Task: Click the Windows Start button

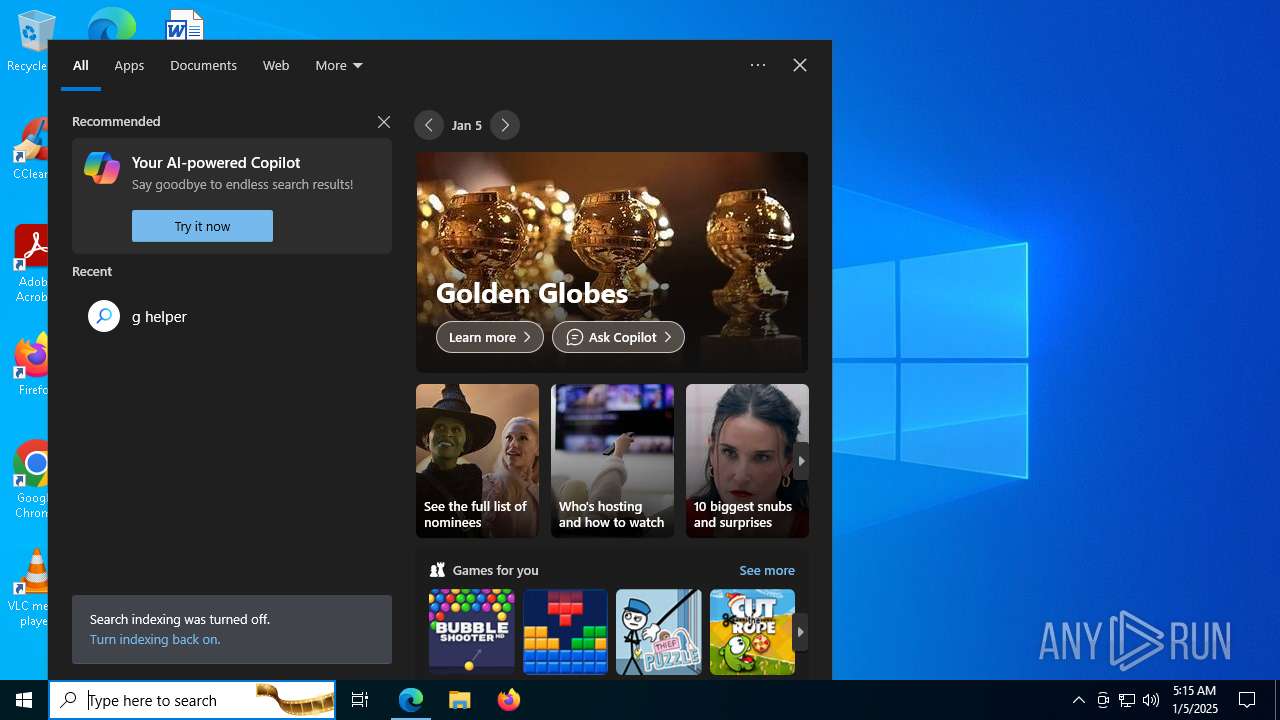Action: point(24,700)
